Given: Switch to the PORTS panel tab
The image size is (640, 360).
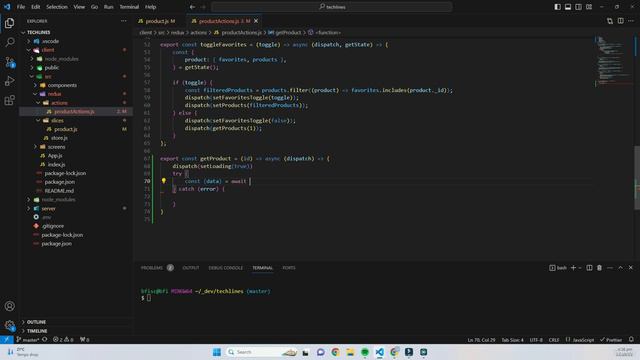Looking at the screenshot, I should coord(289,268).
